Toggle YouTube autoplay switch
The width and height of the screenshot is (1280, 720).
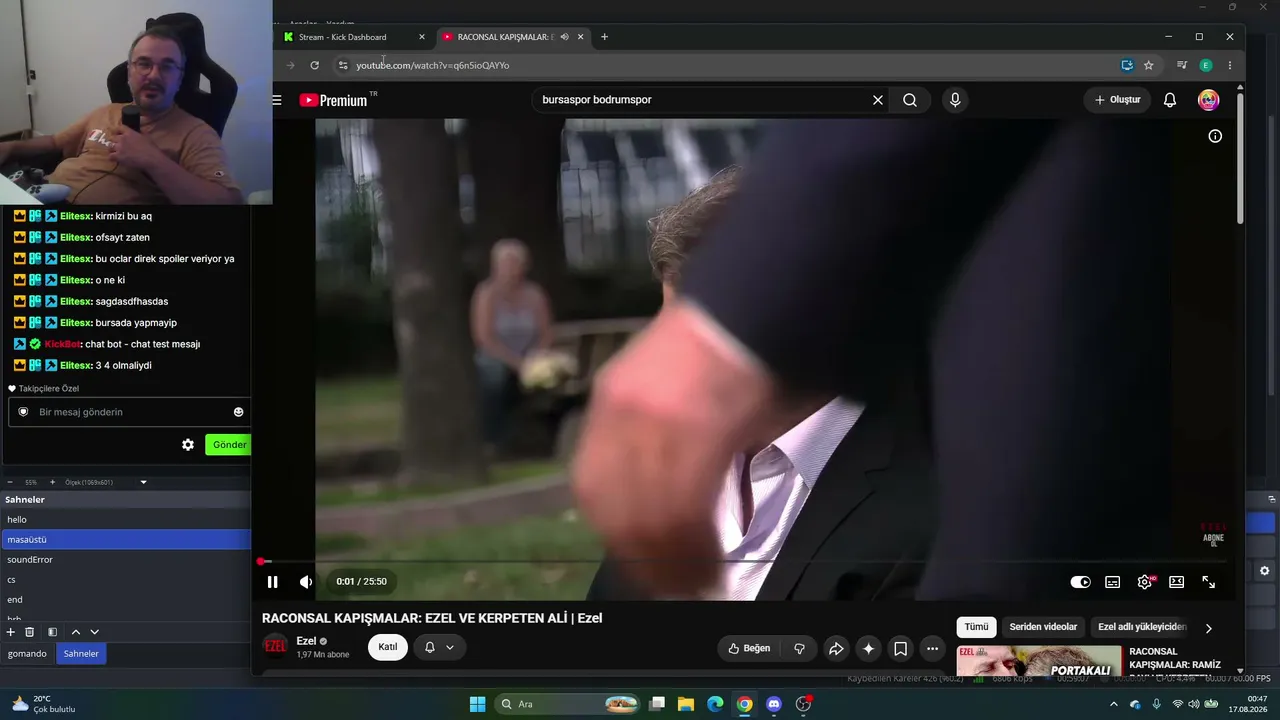coord(1080,582)
